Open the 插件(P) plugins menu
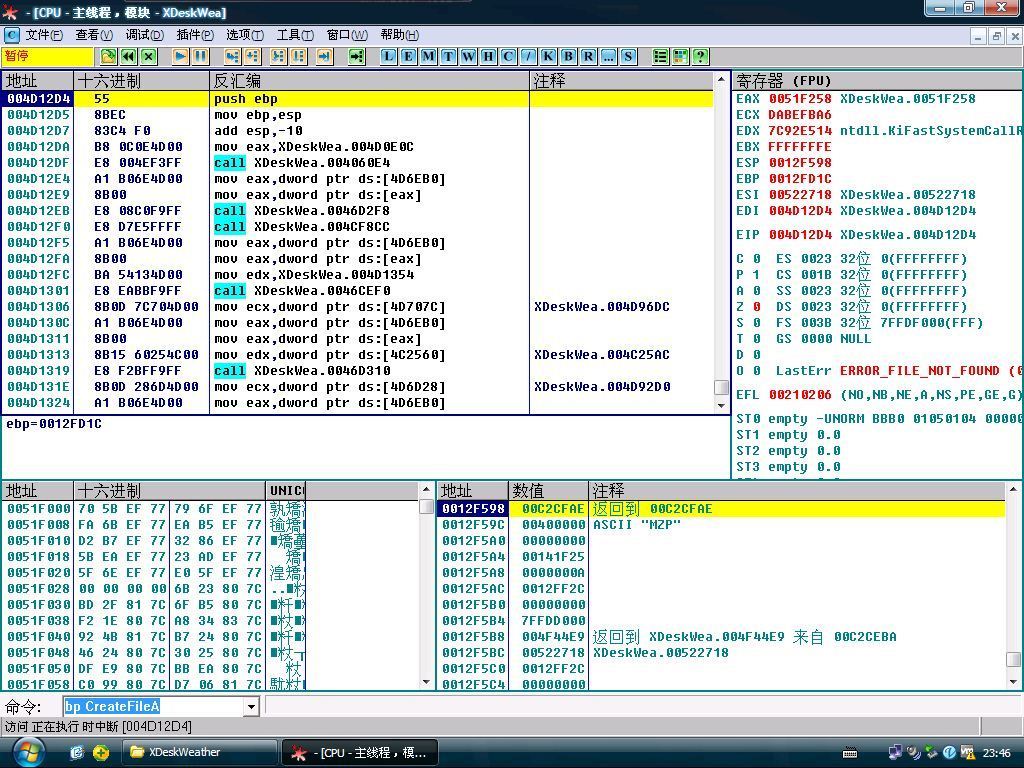Screen dimensions: 1024x768 pos(195,35)
